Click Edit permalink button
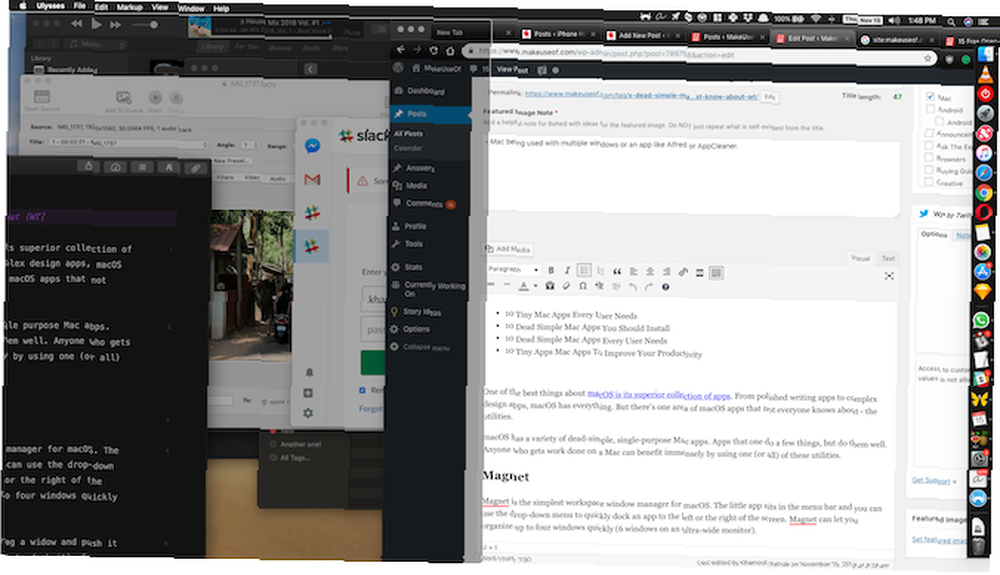Screen dimensions: 1000x575 (x=770, y=97)
